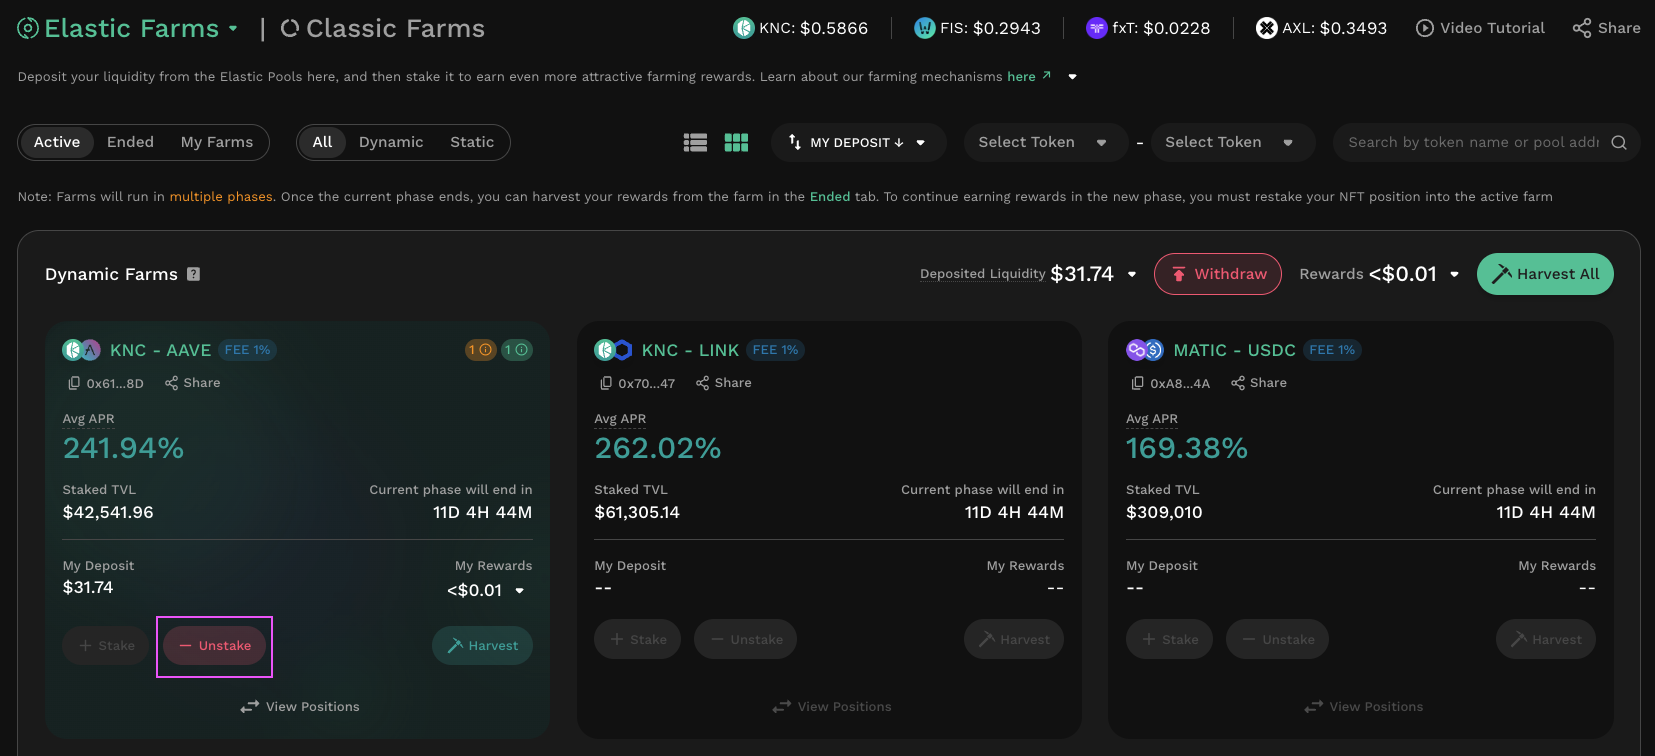
Task: View Positions for KNC - LINK
Action: click(x=831, y=707)
